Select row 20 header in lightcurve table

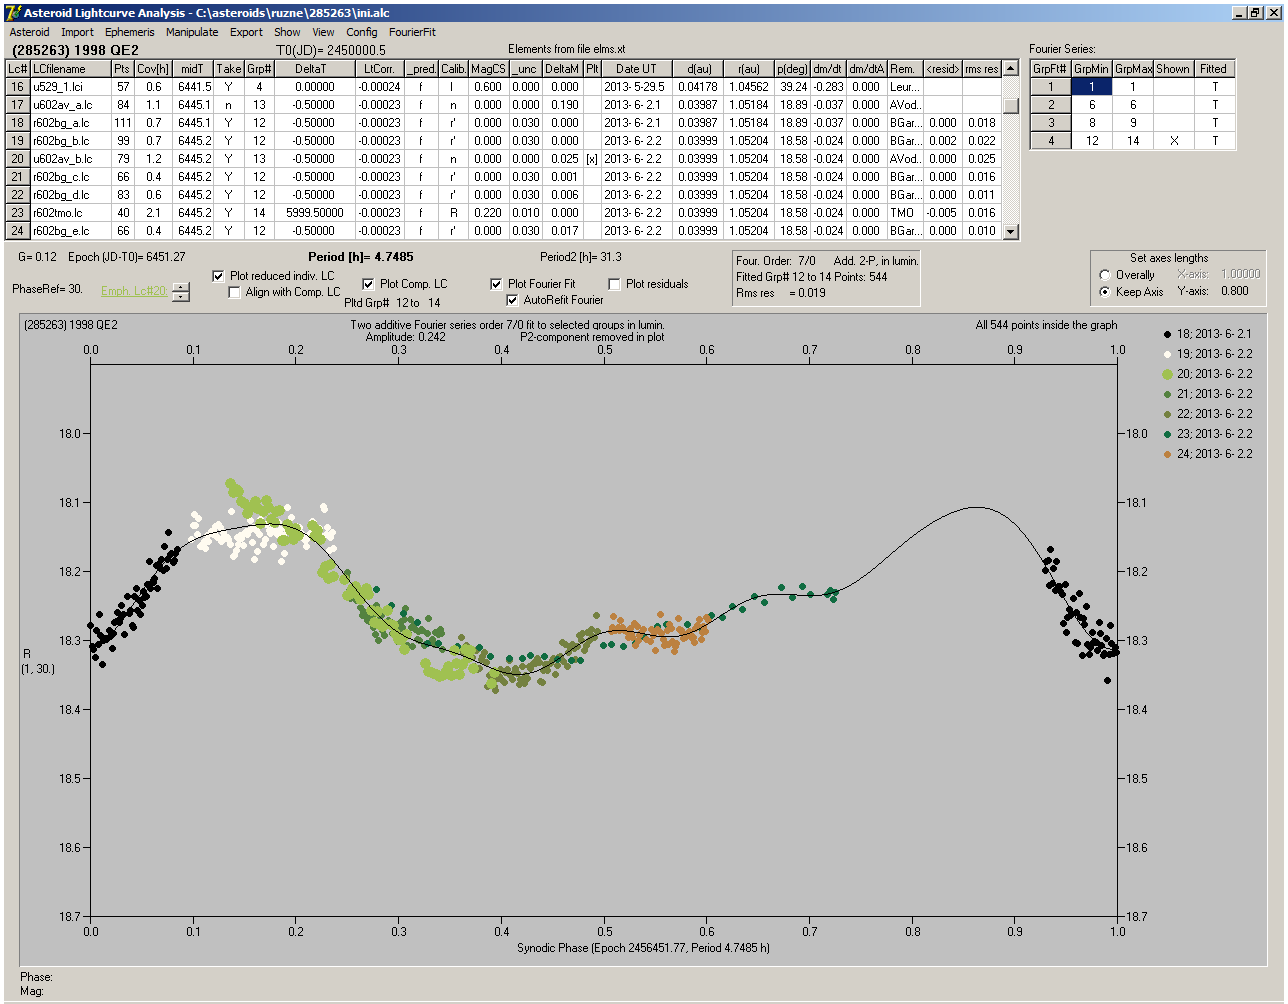pyautogui.click(x=17, y=159)
